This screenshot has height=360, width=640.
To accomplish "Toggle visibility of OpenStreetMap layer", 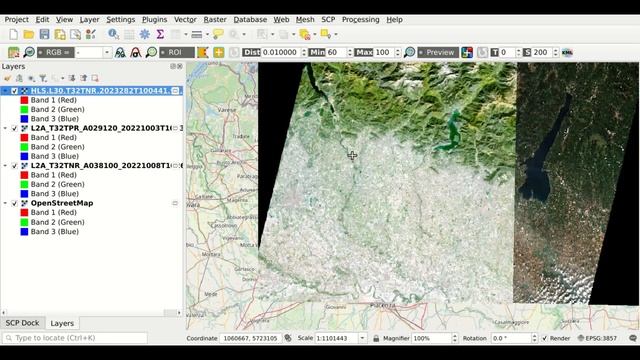I will tap(15, 203).
